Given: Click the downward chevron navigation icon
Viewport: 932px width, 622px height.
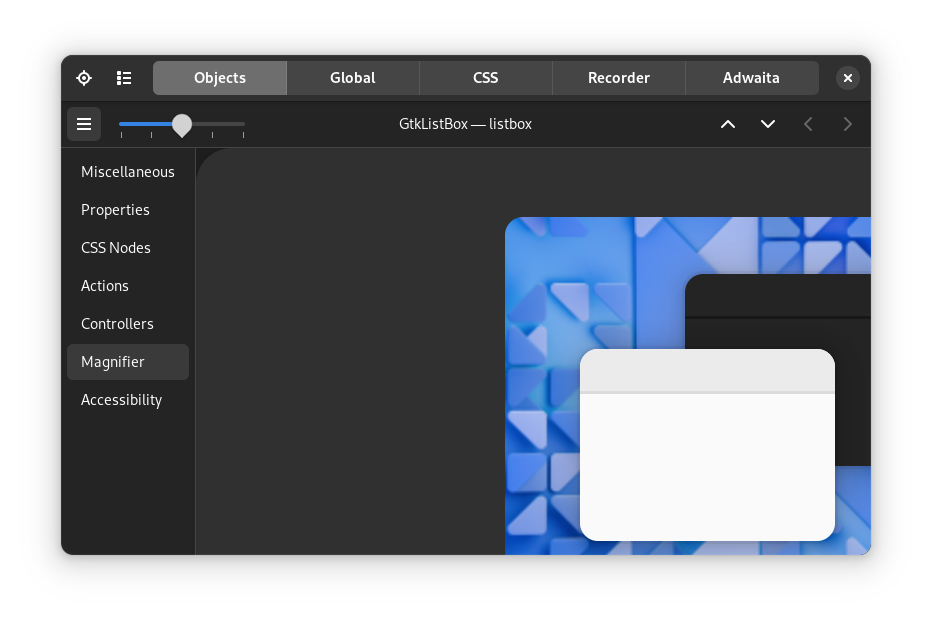Looking at the screenshot, I should pos(768,124).
